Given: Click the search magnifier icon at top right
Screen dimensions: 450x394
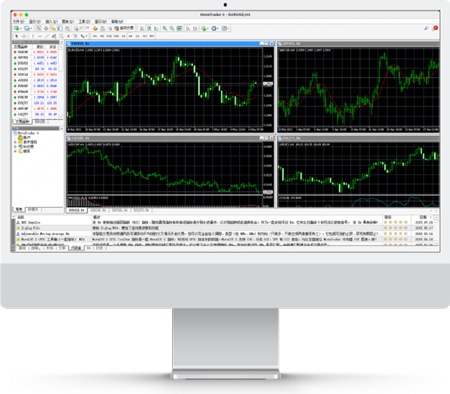Looking at the screenshot, I should (x=426, y=28).
